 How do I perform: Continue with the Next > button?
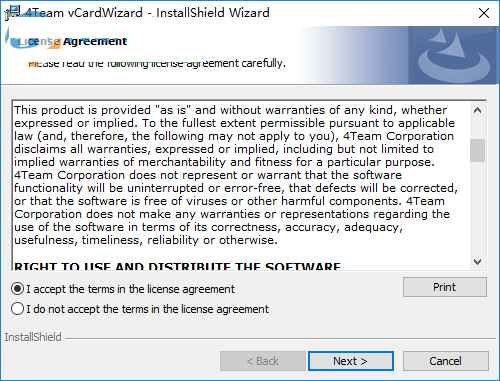[x=351, y=361]
